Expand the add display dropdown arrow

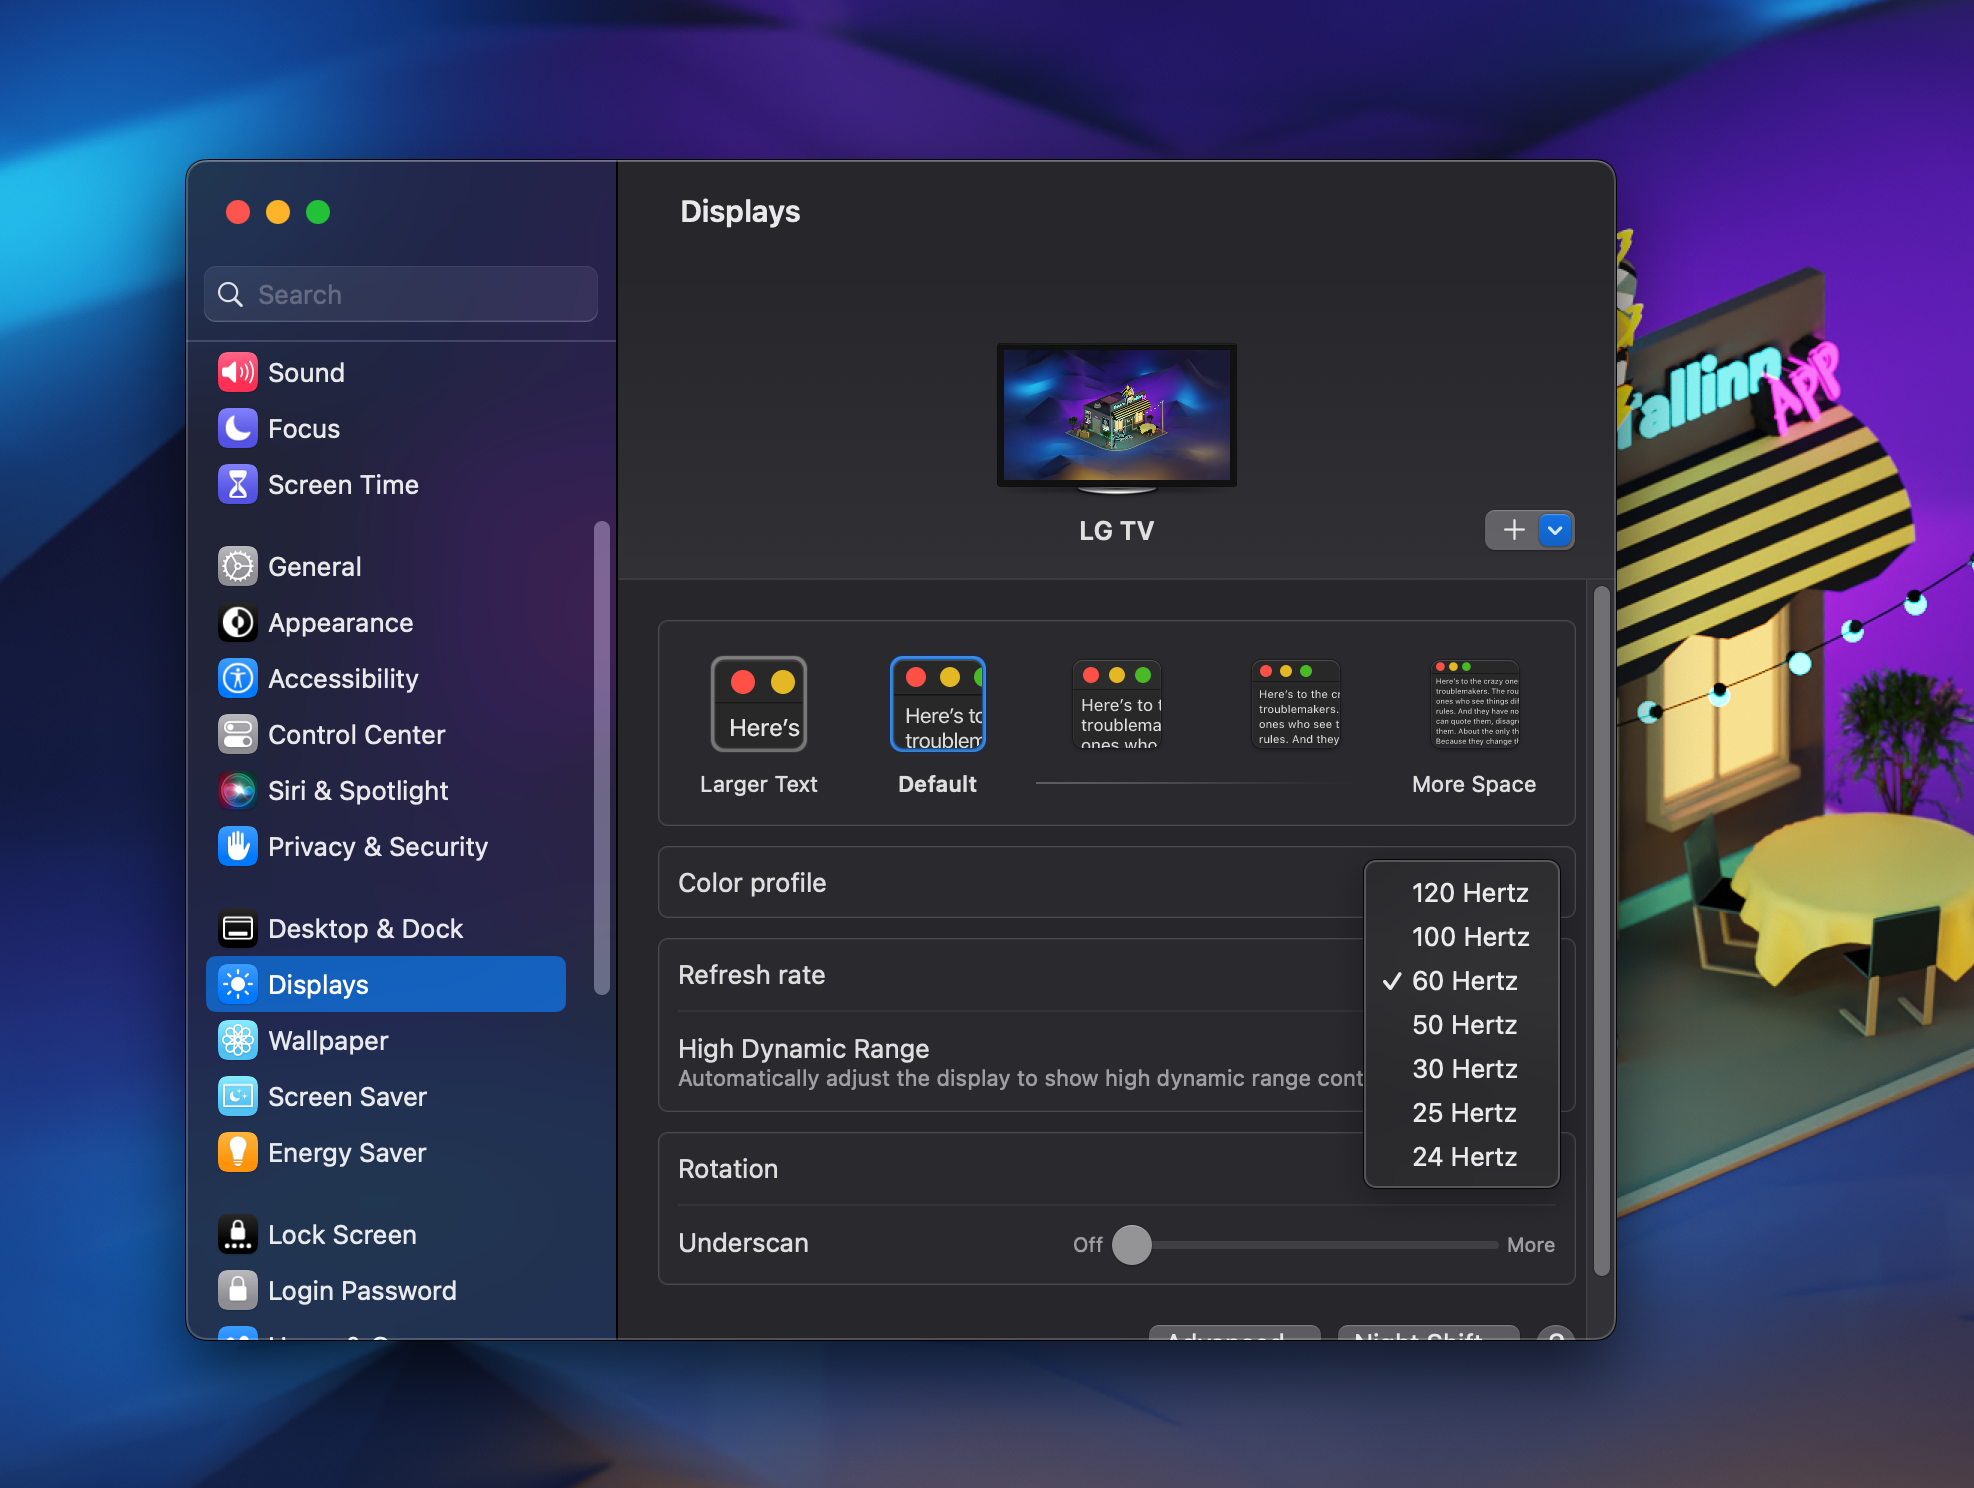click(x=1555, y=530)
